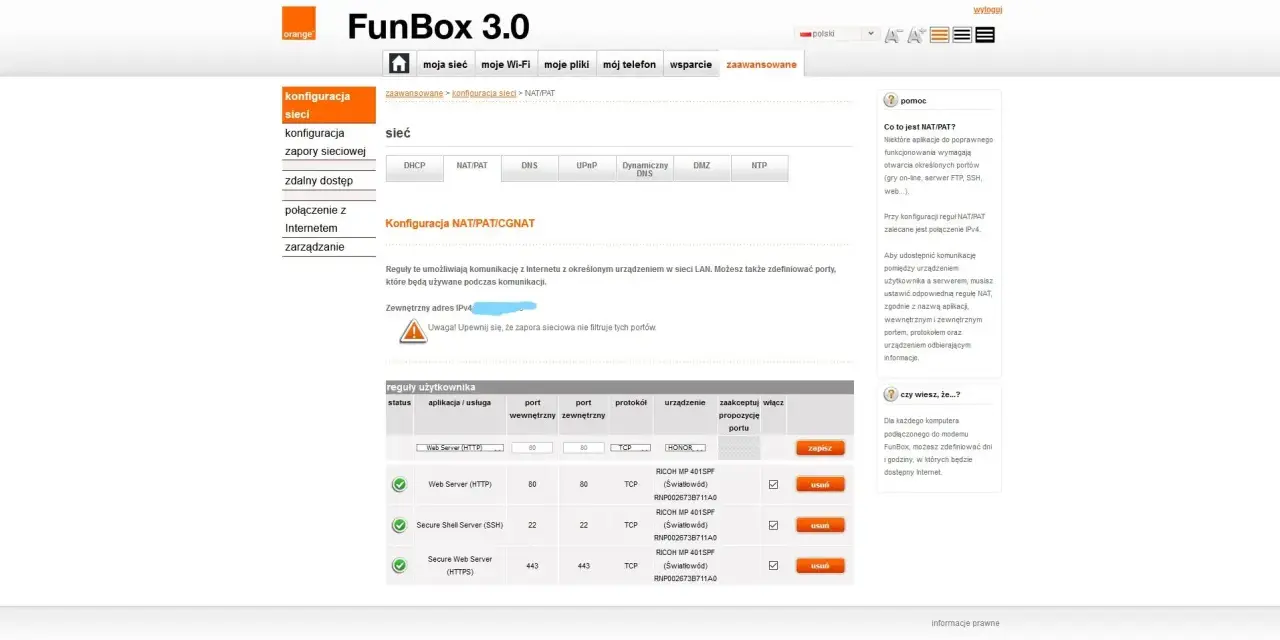Open 'zdalny dostęp' in the sidebar
This screenshot has height=640, width=1280.
tap(329, 180)
